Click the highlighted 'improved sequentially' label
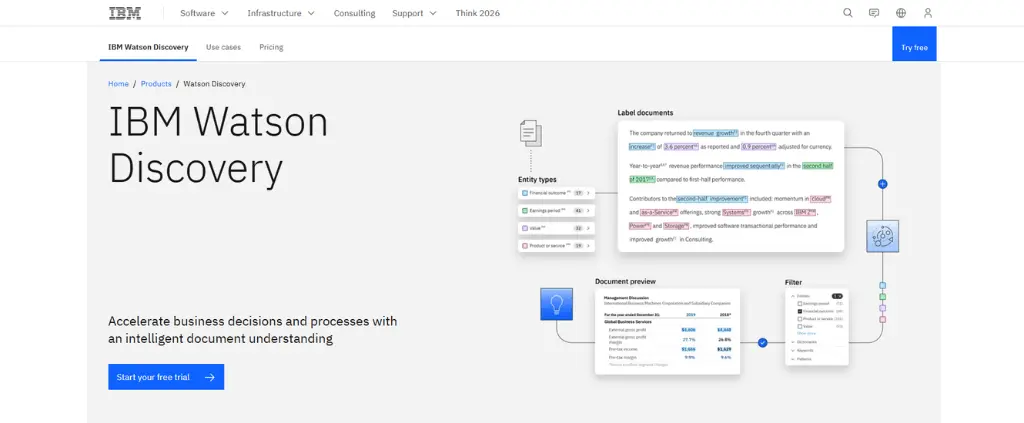1024x423 pixels. pyautogui.click(x=754, y=166)
